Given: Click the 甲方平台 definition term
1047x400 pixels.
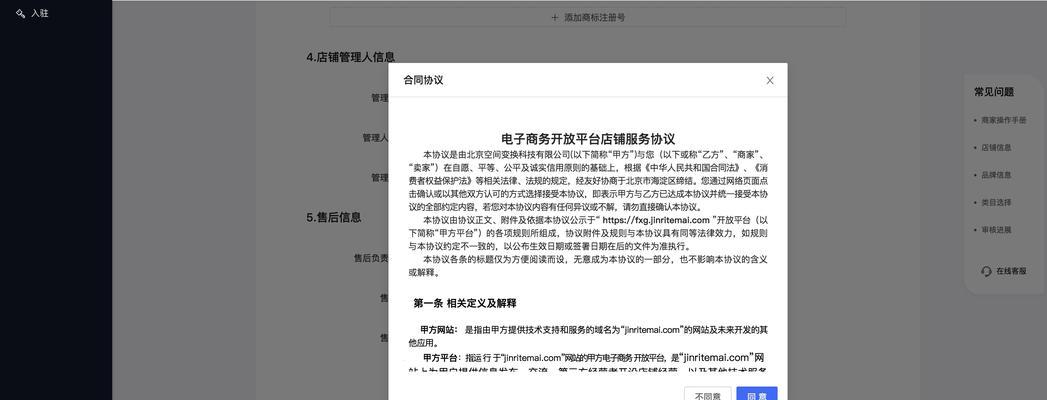Looking at the screenshot, I should pyautogui.click(x=441, y=357).
